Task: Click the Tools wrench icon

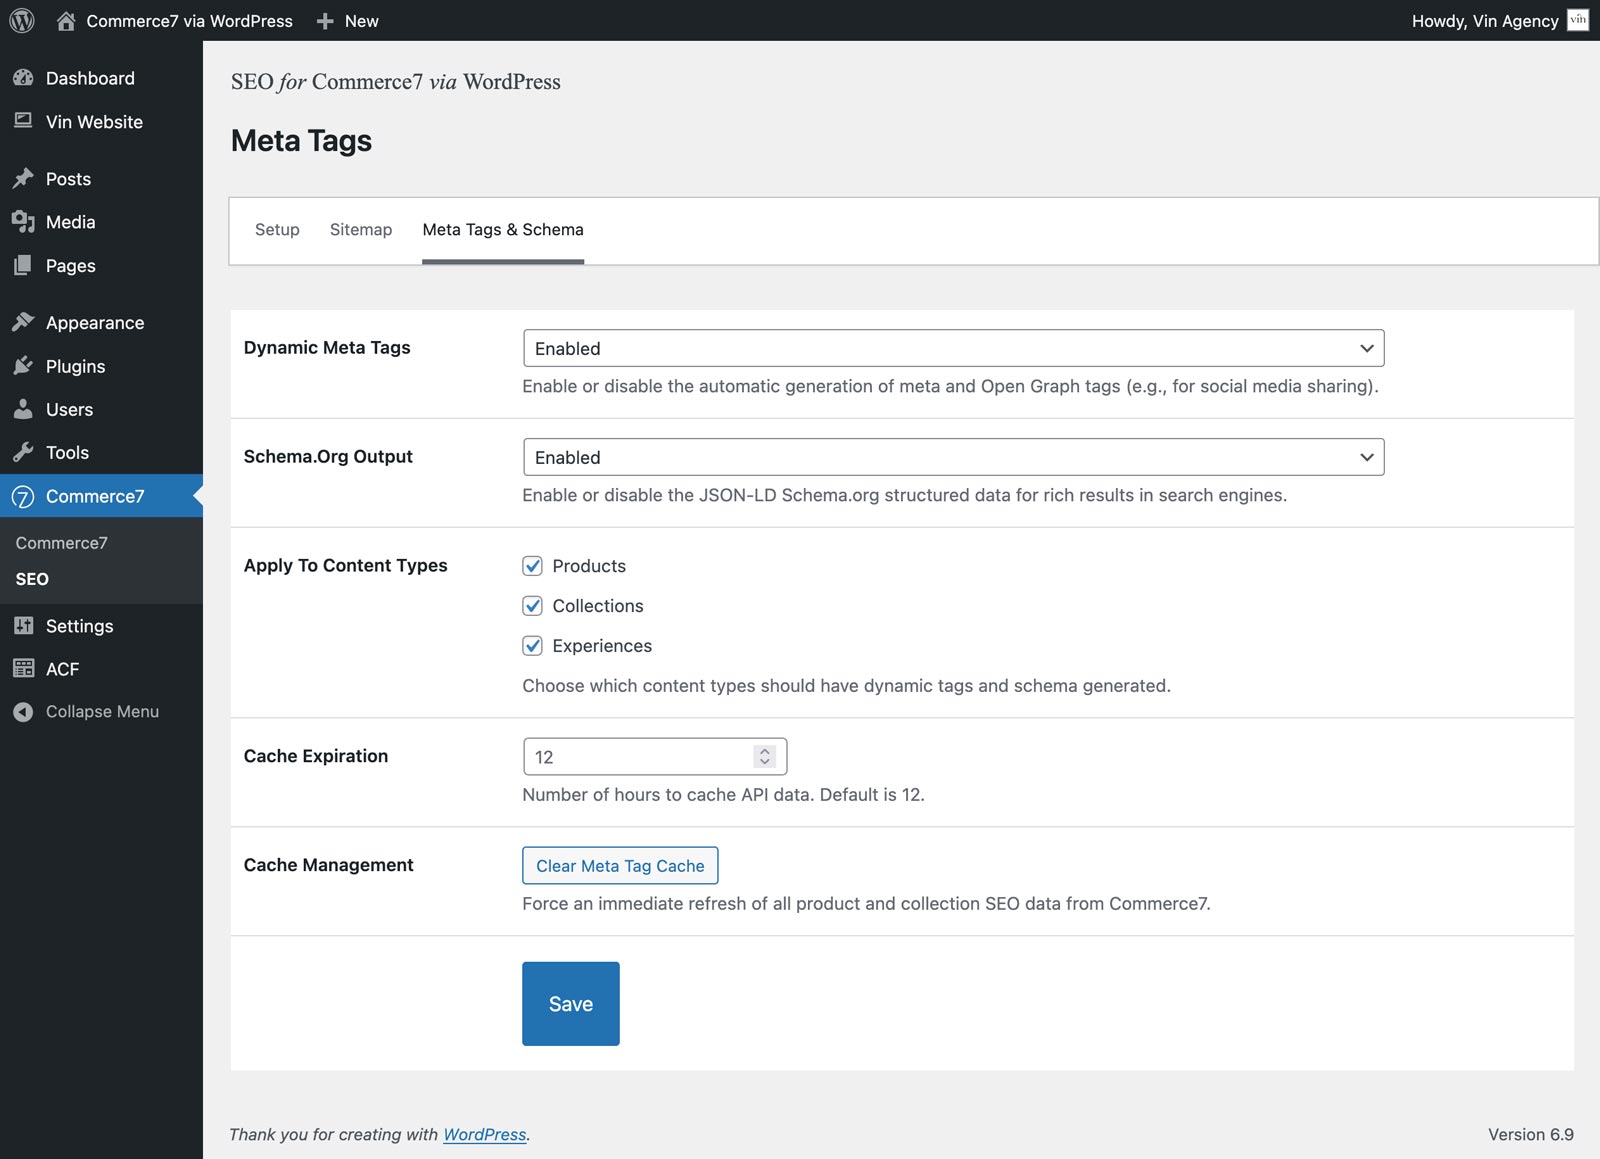Action: point(23,452)
